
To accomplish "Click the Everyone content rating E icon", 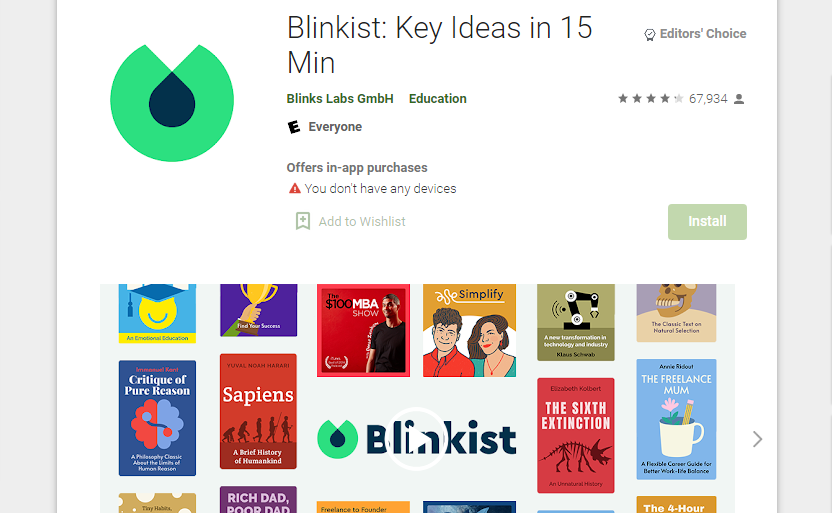I will tap(293, 127).
